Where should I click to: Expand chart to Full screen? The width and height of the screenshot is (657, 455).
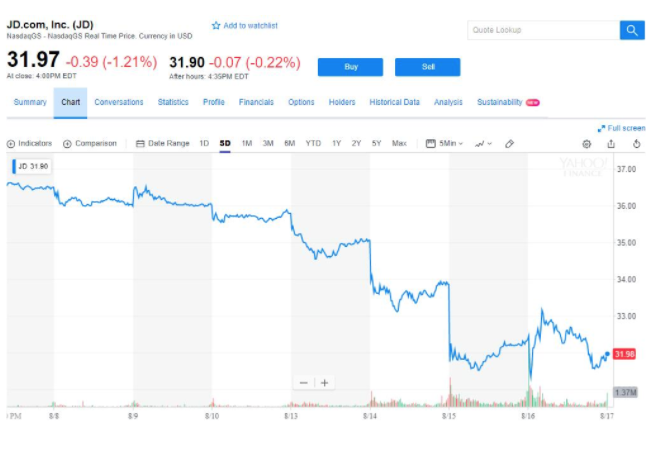pos(621,128)
